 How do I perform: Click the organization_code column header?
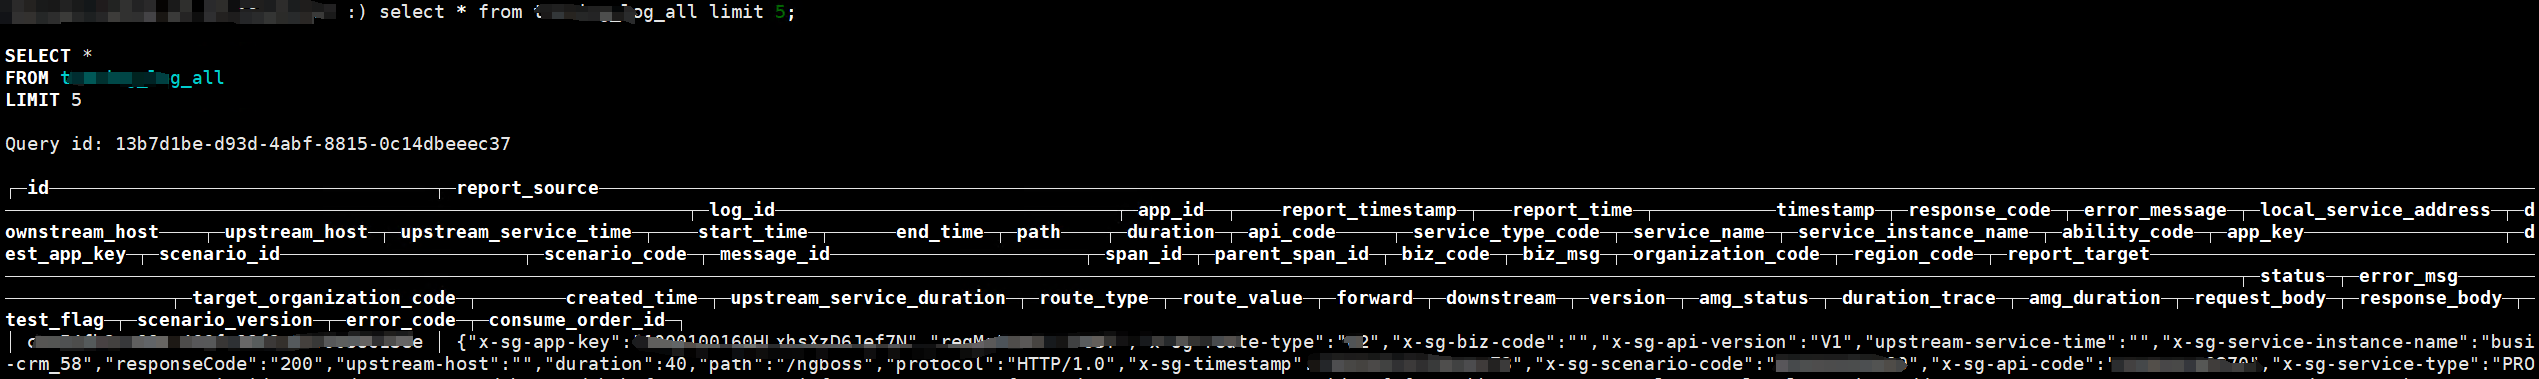coord(1726,254)
